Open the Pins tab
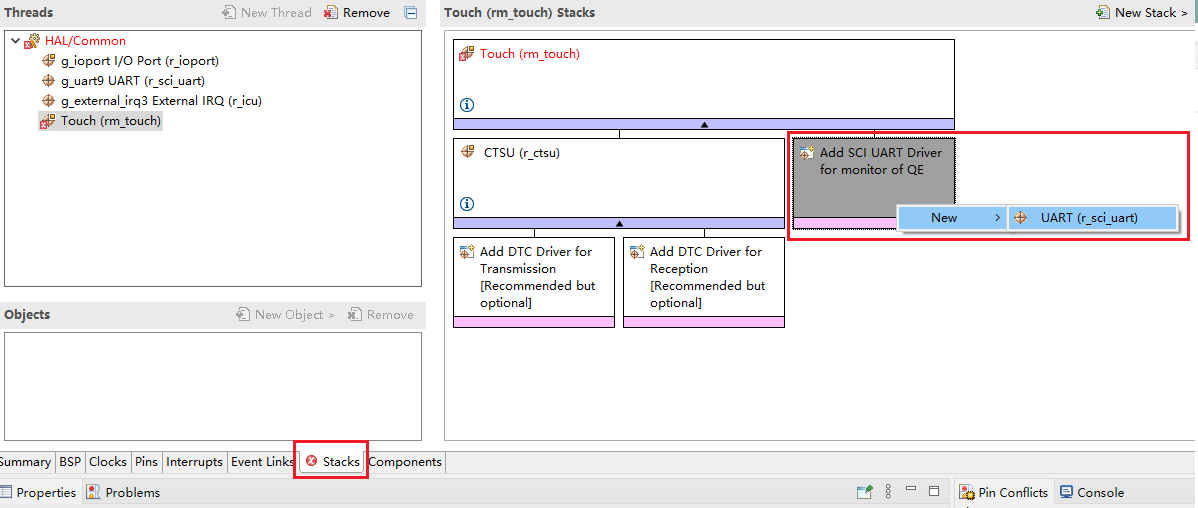Image resolution: width=1198 pixels, height=508 pixels. click(146, 462)
